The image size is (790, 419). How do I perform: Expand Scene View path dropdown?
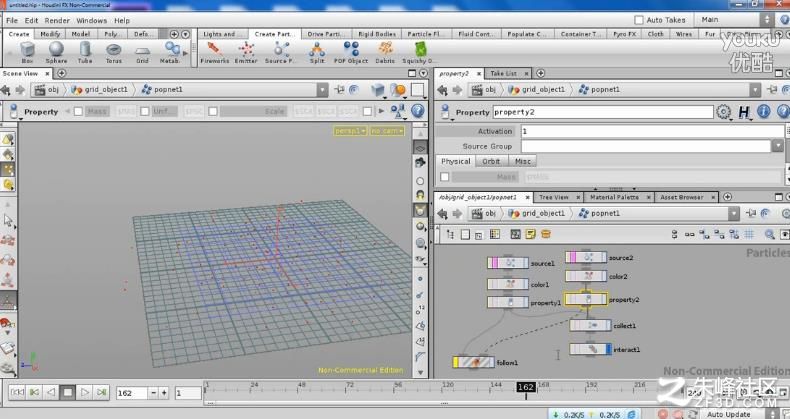pyautogui.click(x=322, y=90)
